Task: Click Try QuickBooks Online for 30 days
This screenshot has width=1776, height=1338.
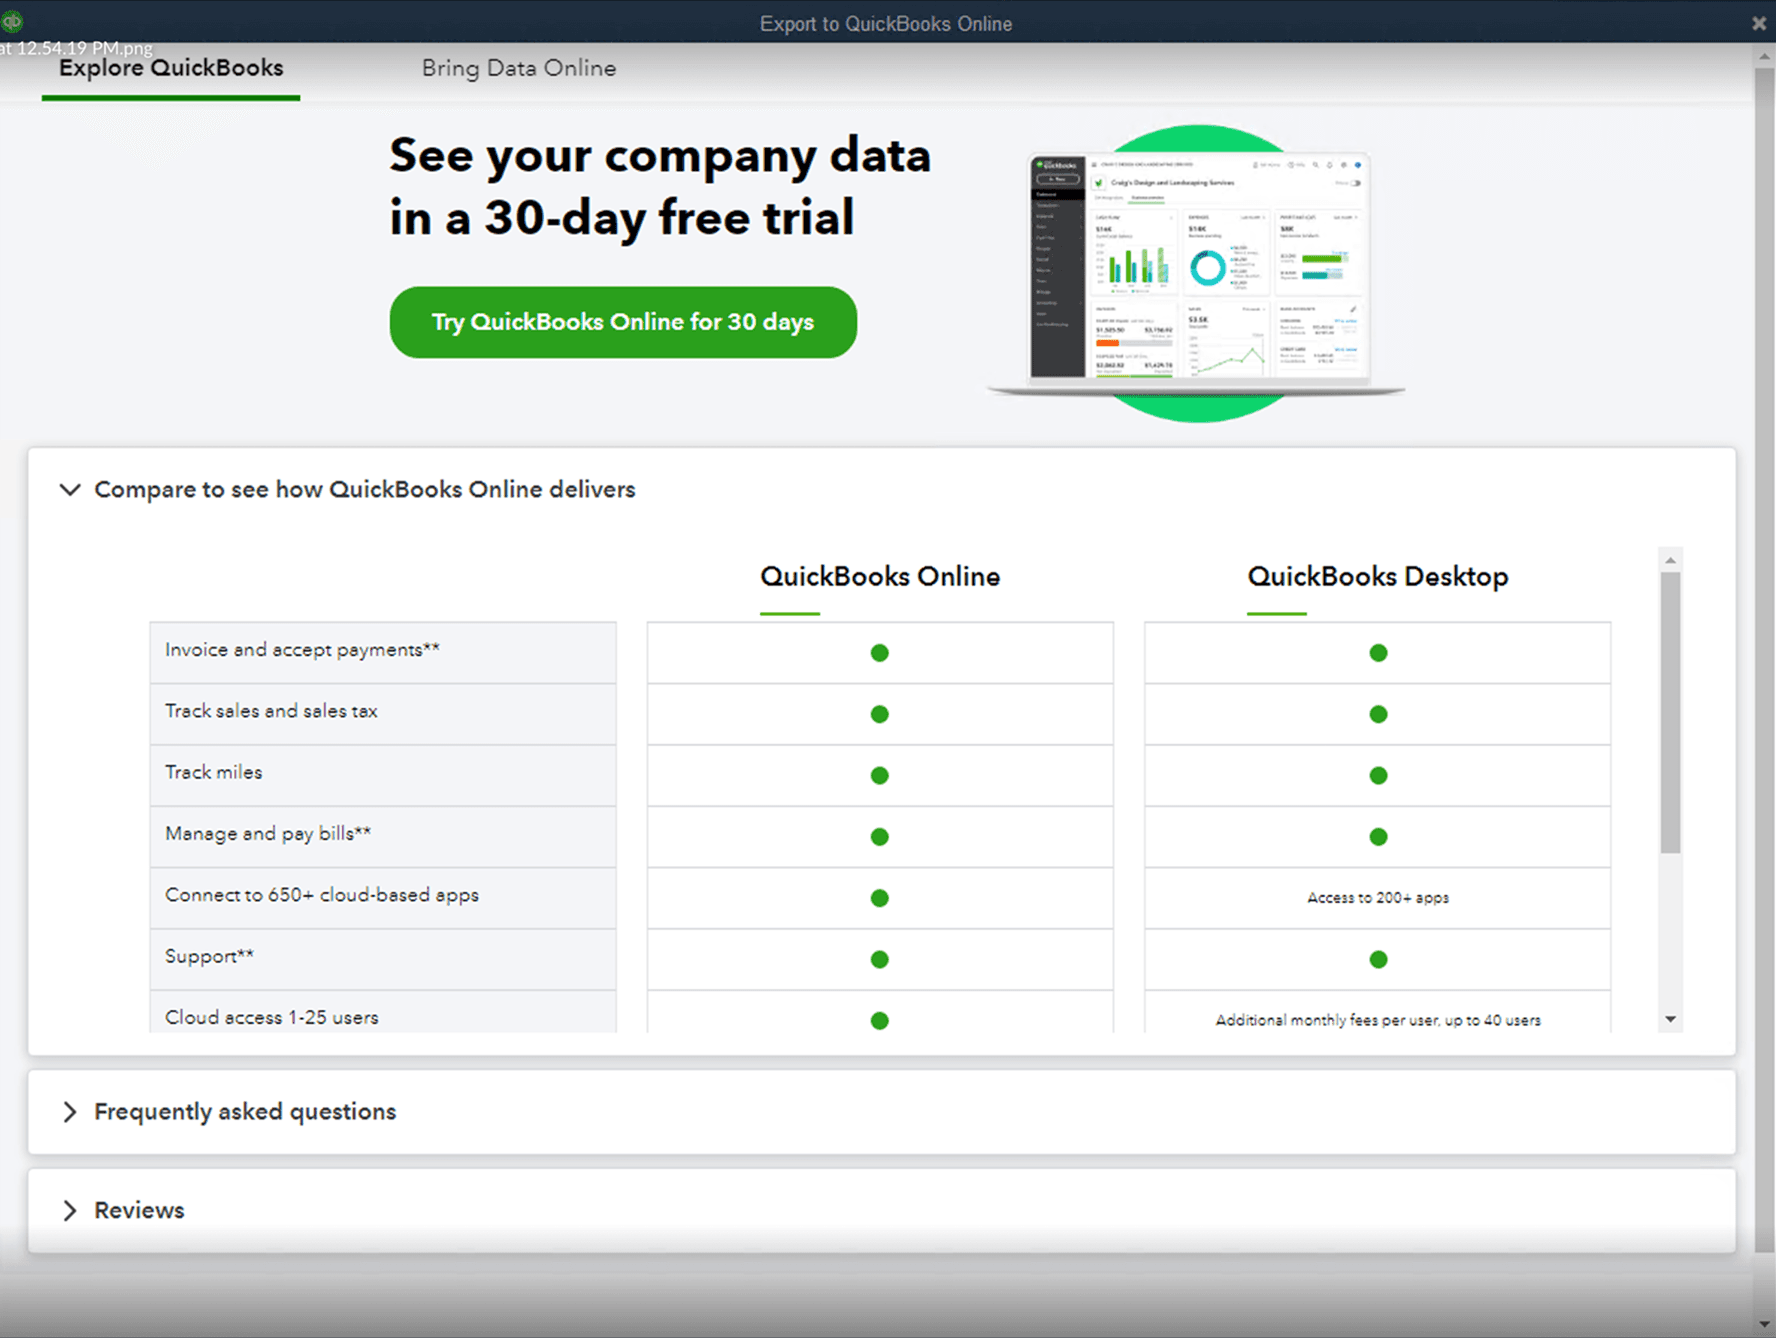Action: pos(623,322)
